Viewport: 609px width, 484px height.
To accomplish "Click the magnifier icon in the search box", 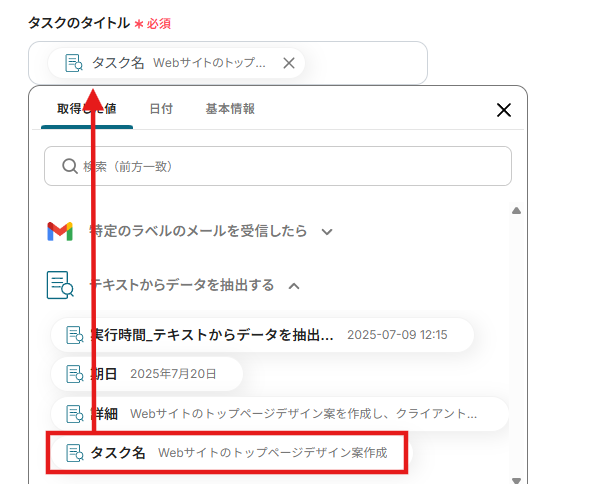I will click(x=70, y=166).
